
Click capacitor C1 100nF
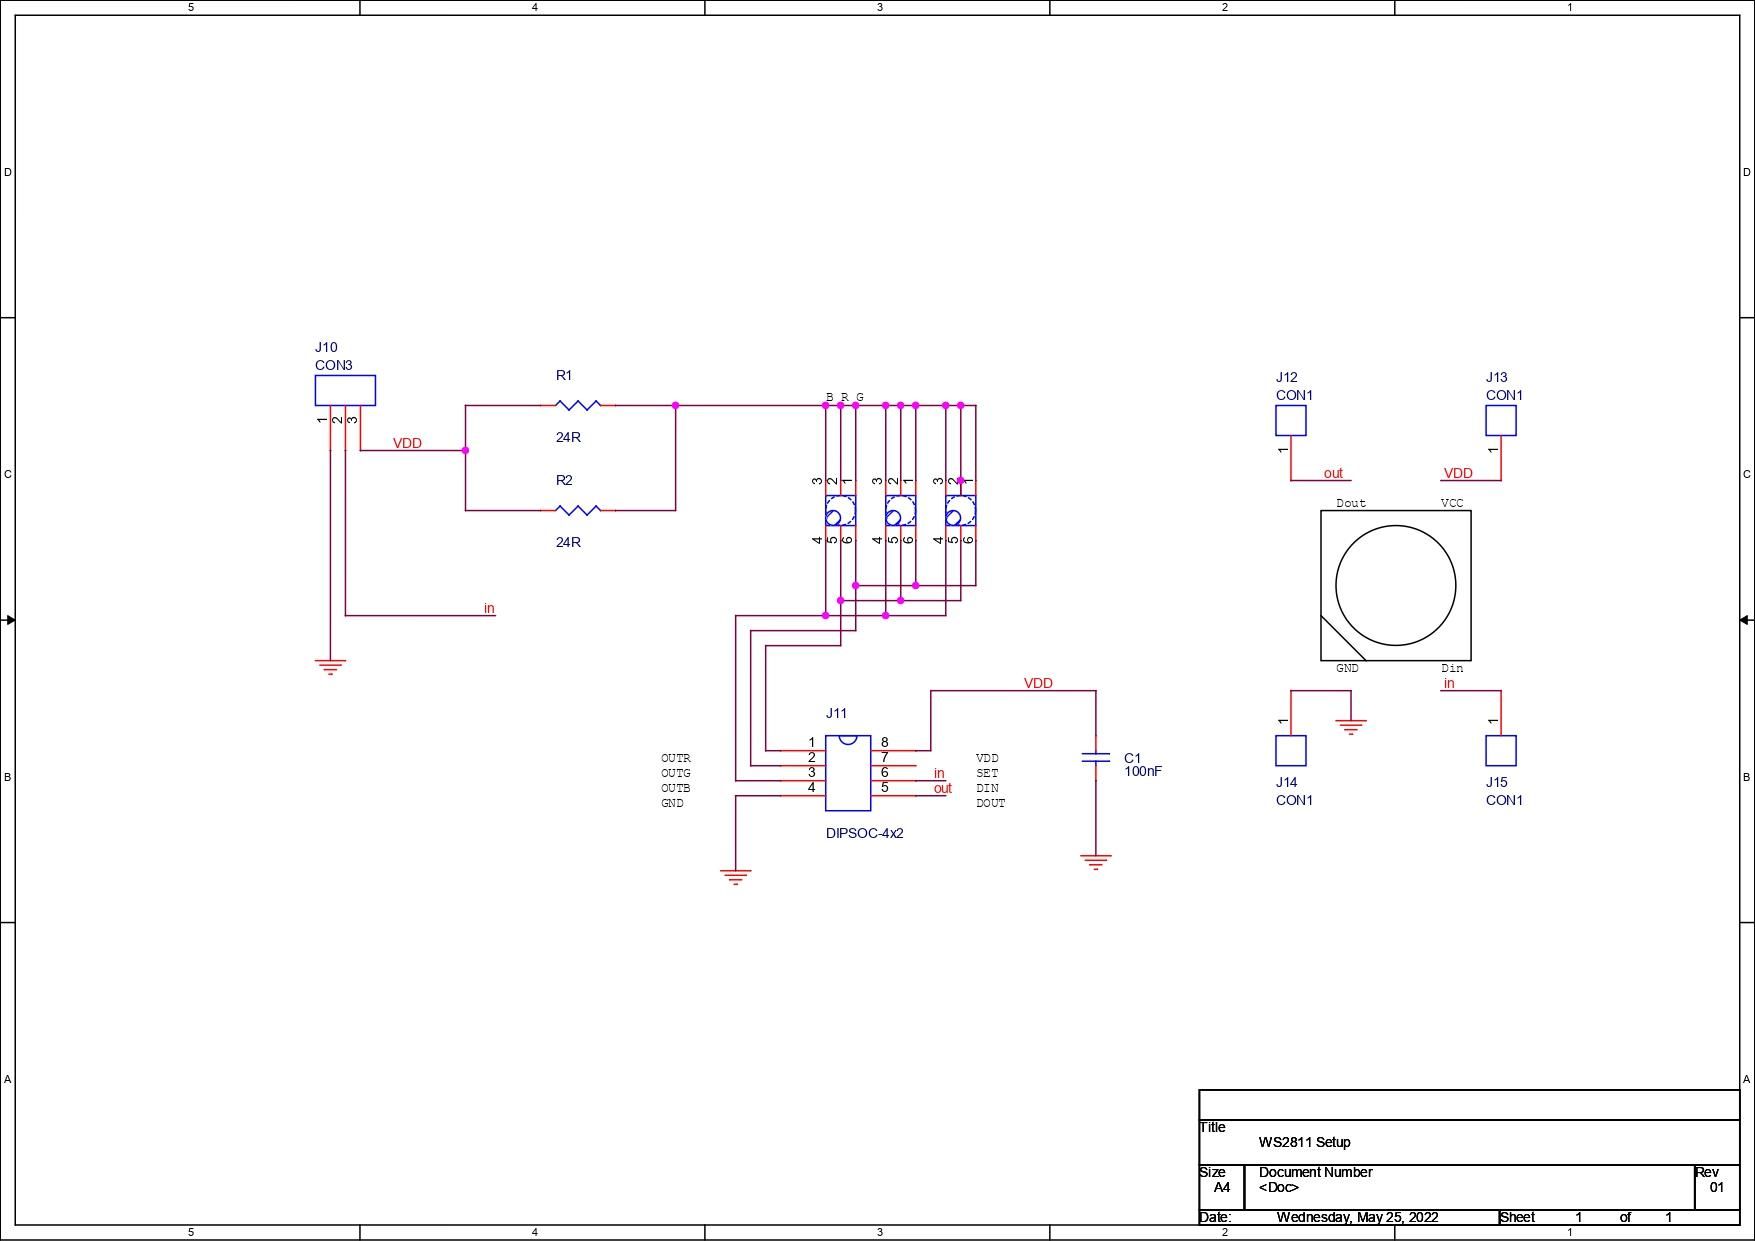(1095, 758)
